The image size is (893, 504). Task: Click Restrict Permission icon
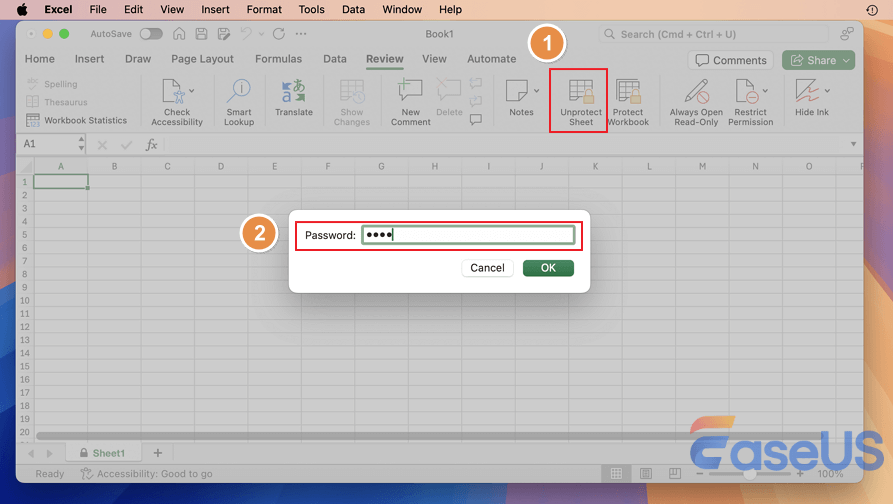click(x=746, y=91)
